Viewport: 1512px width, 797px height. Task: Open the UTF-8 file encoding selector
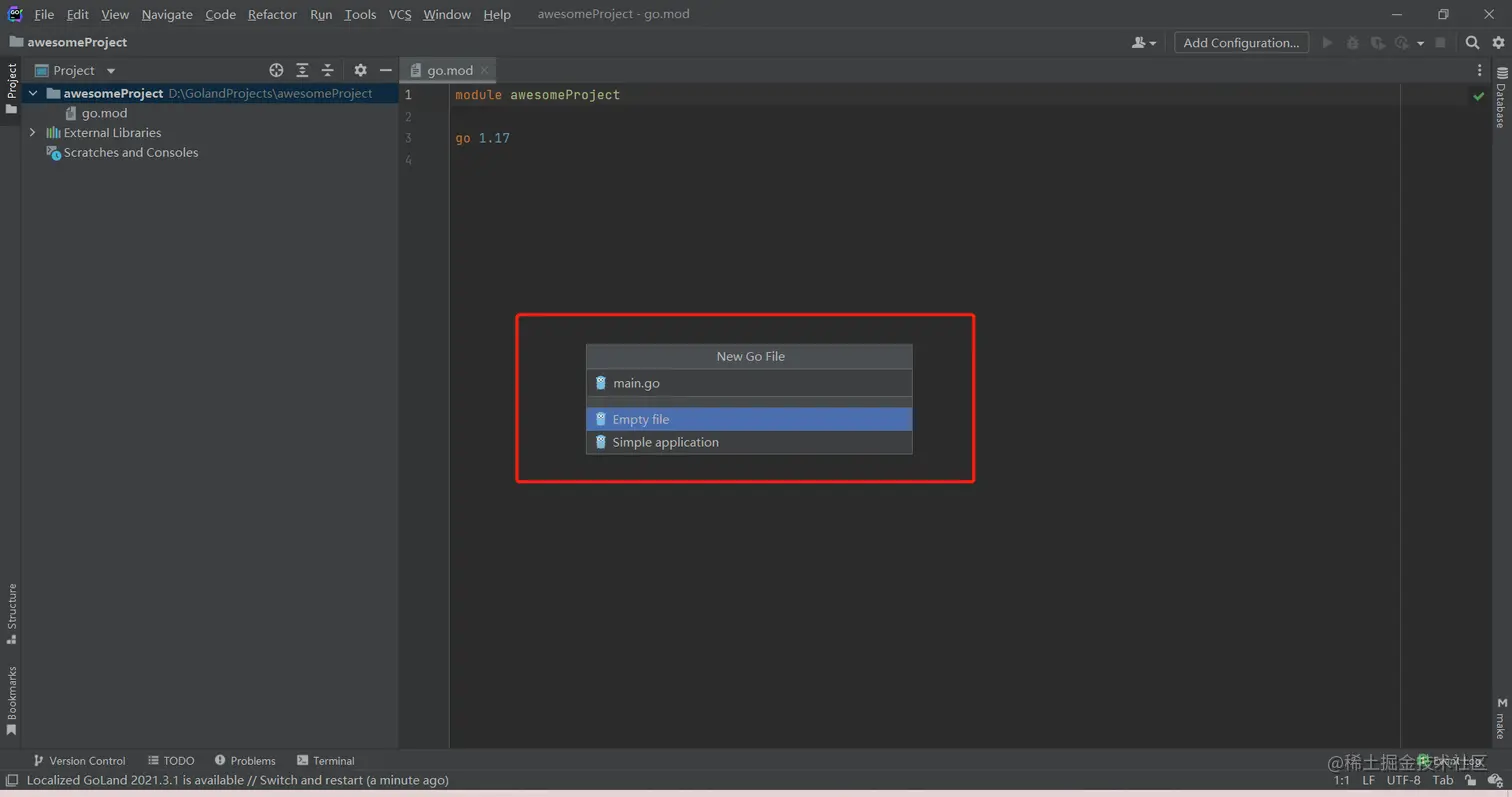(1403, 780)
